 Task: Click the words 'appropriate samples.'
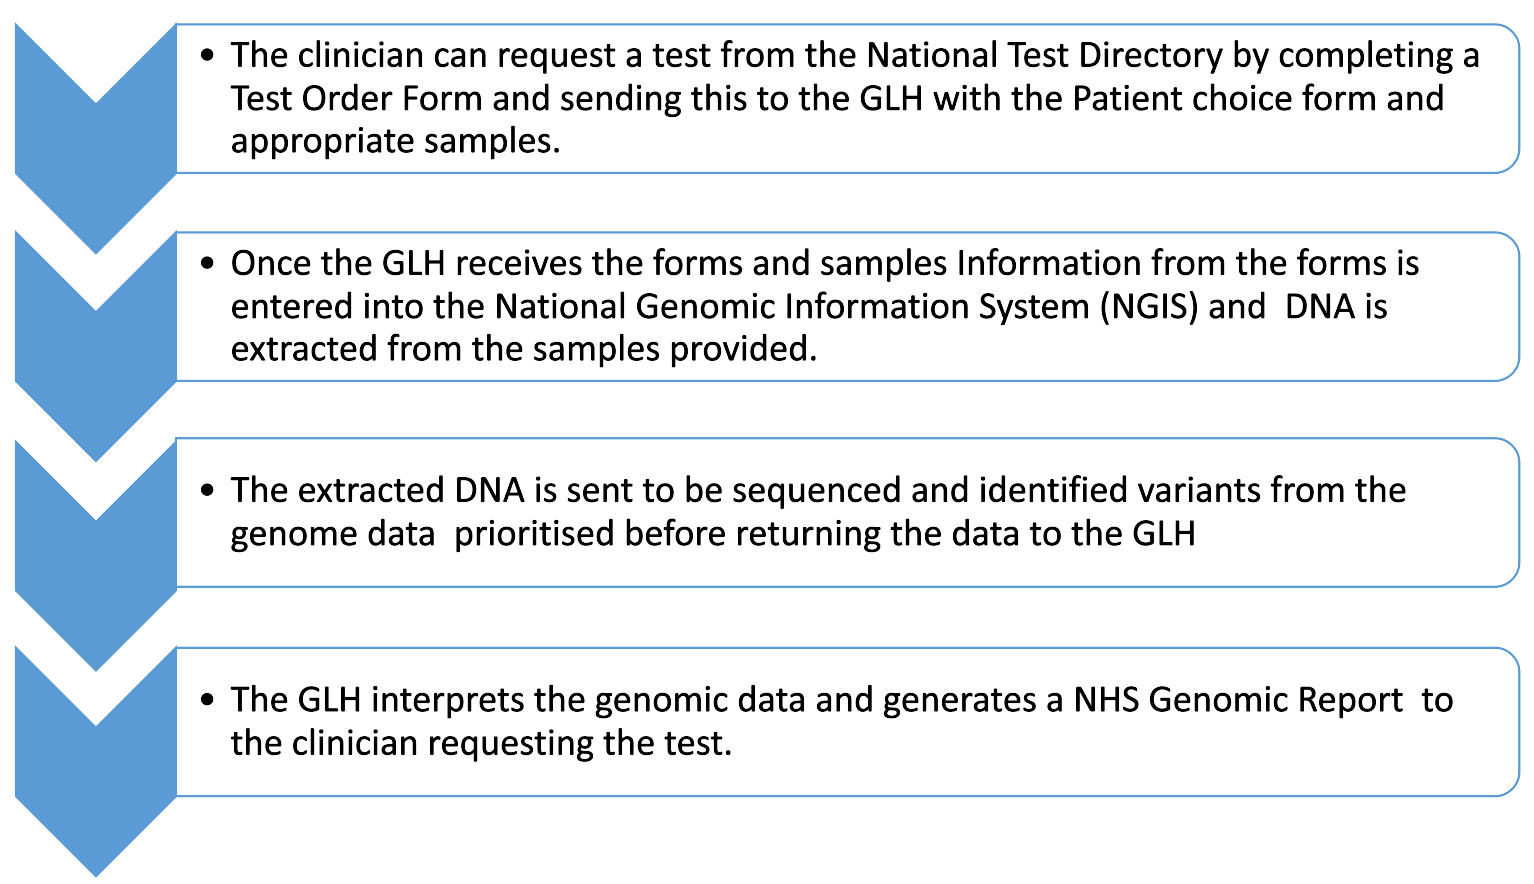[396, 142]
